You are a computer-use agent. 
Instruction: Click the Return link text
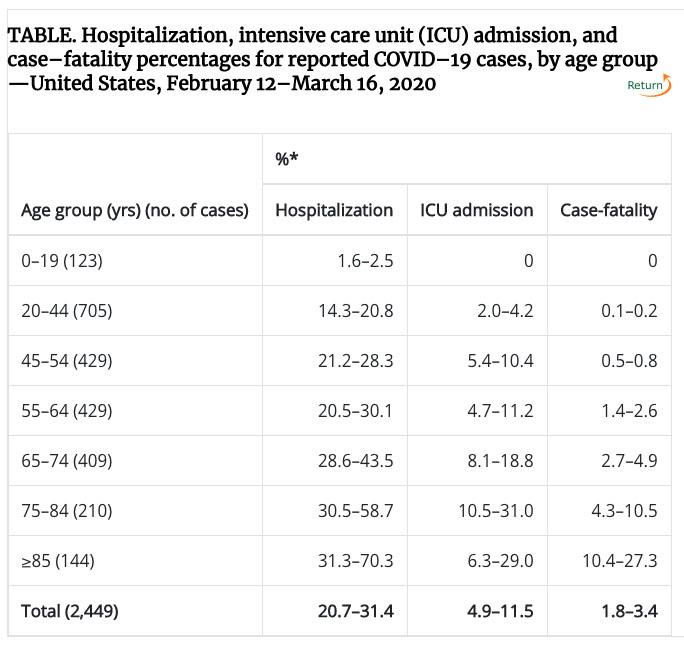[642, 86]
